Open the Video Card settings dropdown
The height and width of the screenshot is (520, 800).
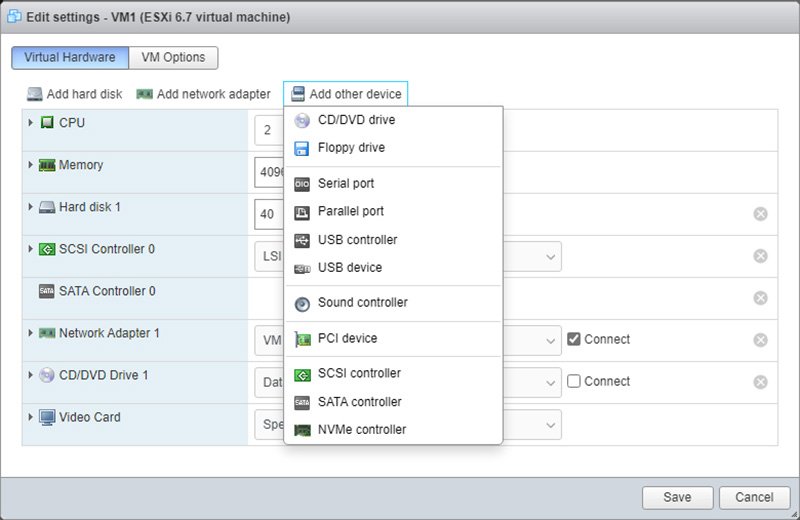point(550,424)
